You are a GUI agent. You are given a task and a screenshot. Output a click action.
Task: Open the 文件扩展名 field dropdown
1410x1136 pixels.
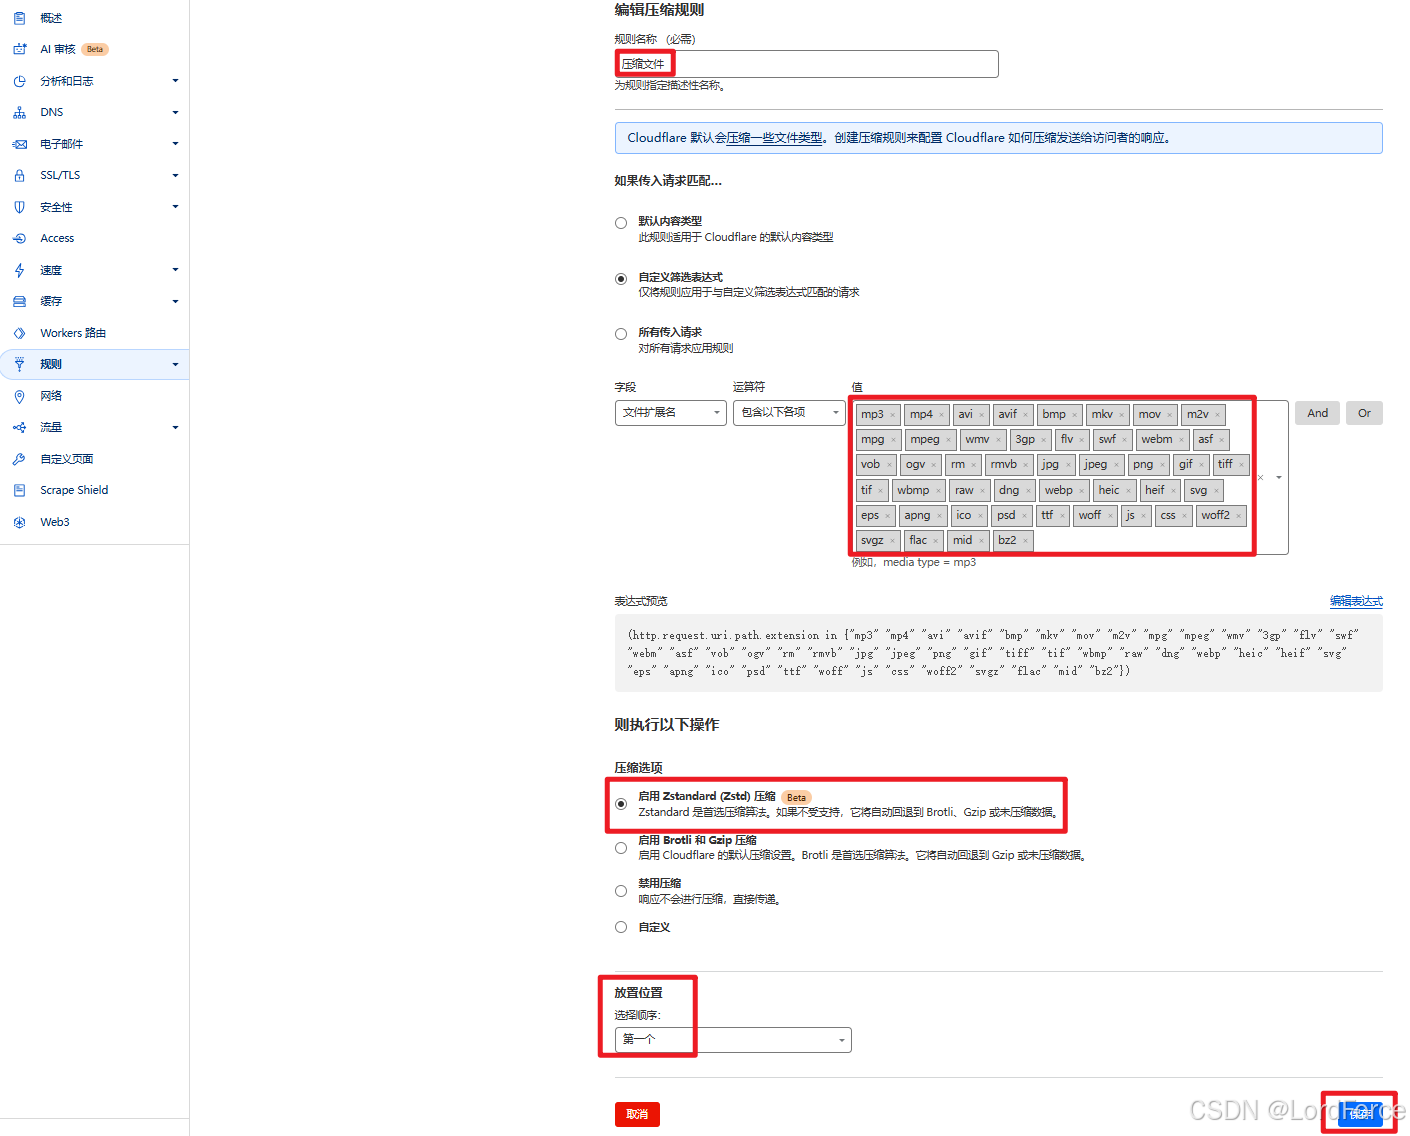[671, 412]
